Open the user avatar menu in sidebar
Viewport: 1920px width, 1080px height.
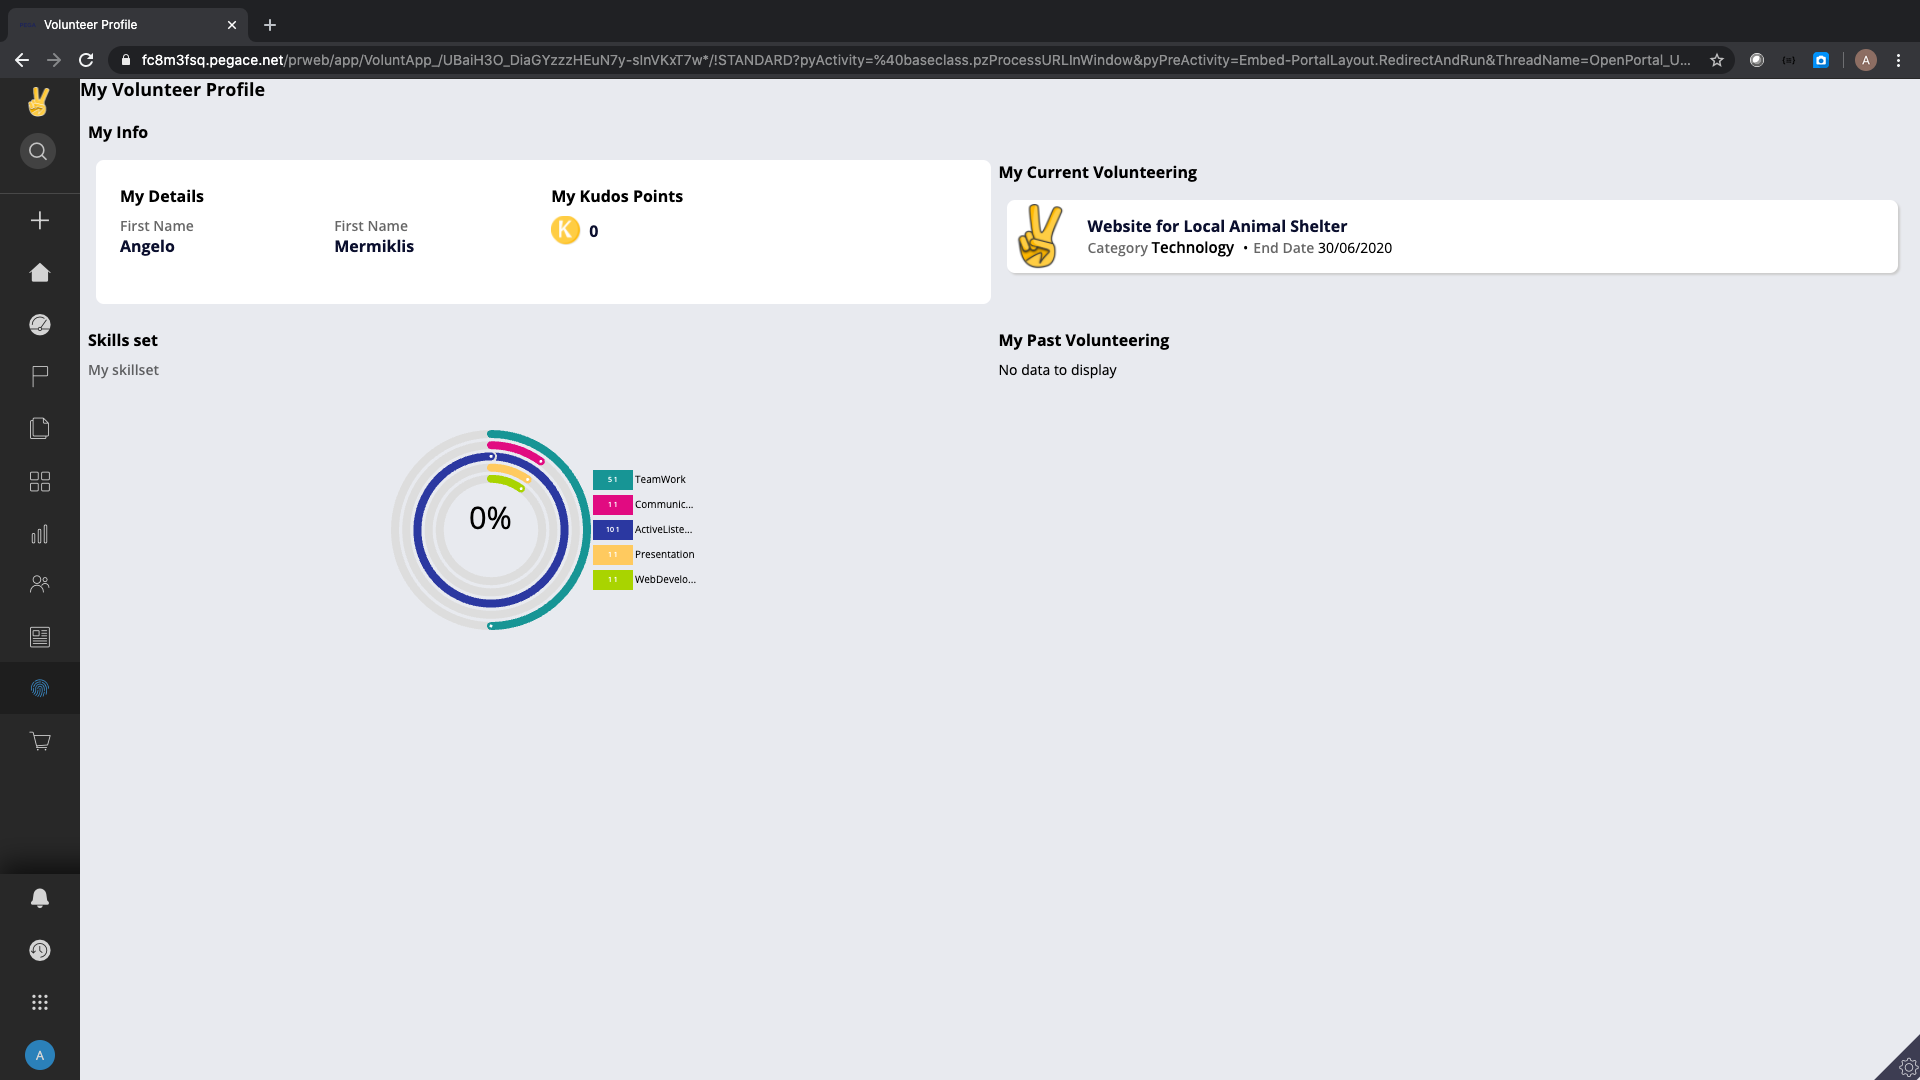click(x=40, y=1055)
